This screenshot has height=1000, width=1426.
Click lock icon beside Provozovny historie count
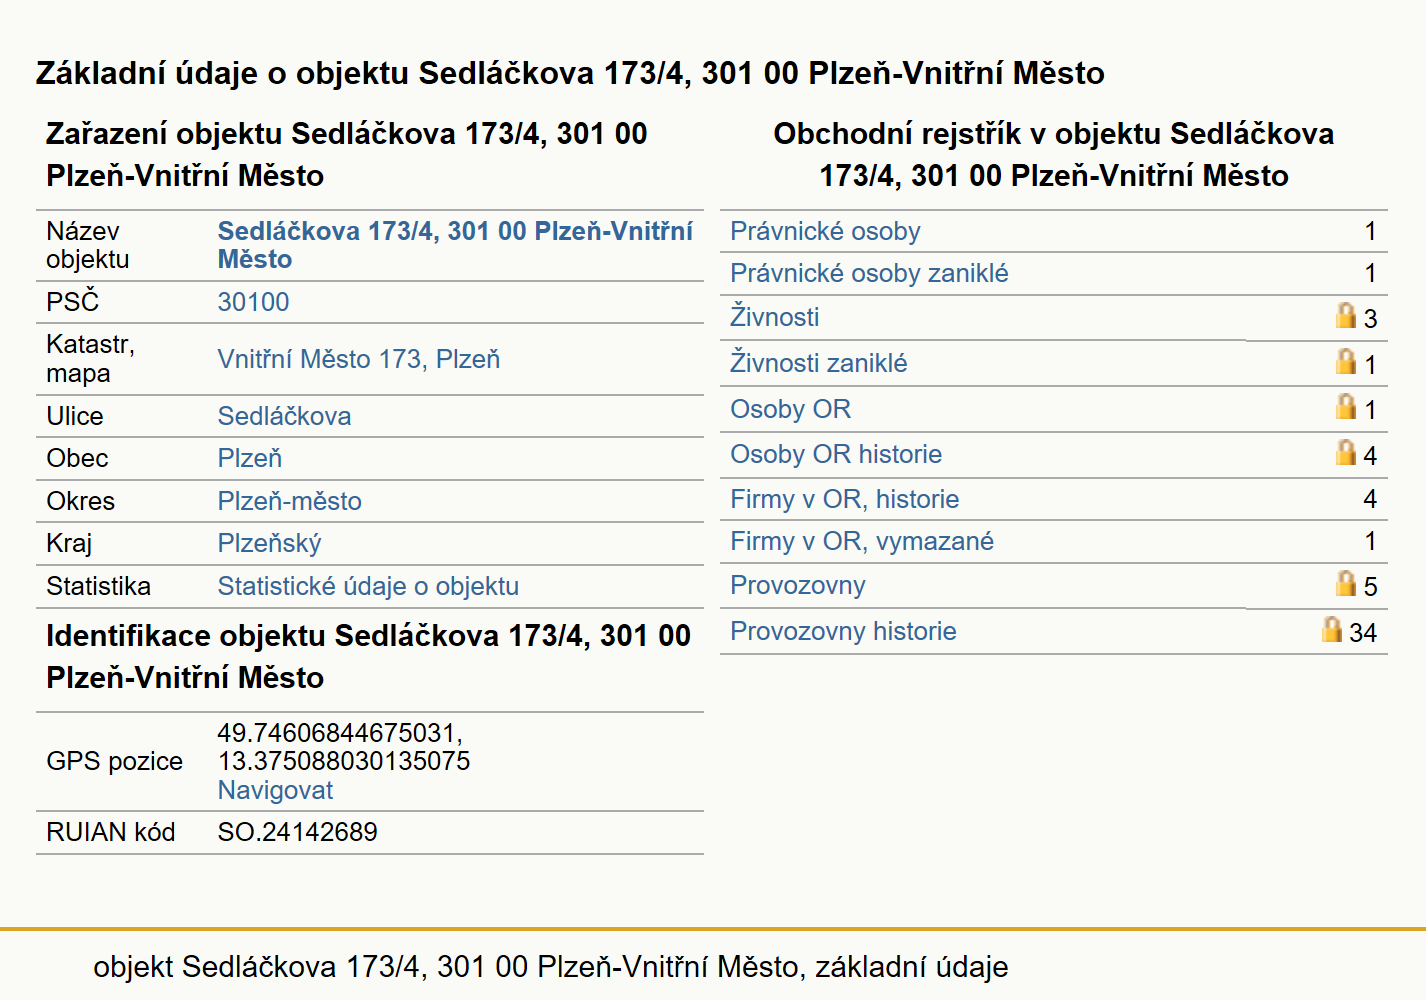click(x=1331, y=629)
